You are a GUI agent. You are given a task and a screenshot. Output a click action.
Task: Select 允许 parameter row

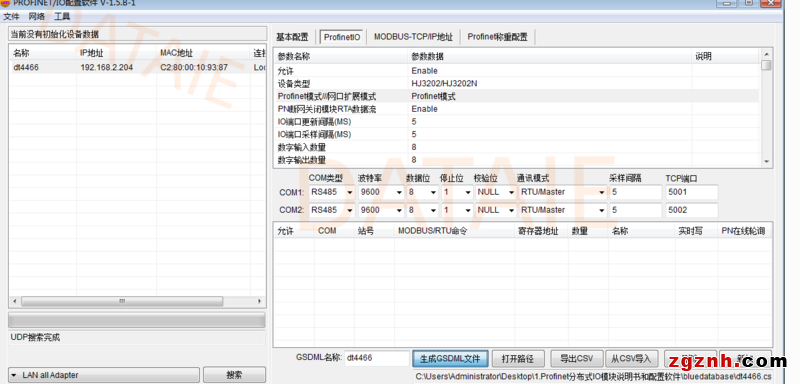[x=516, y=71]
